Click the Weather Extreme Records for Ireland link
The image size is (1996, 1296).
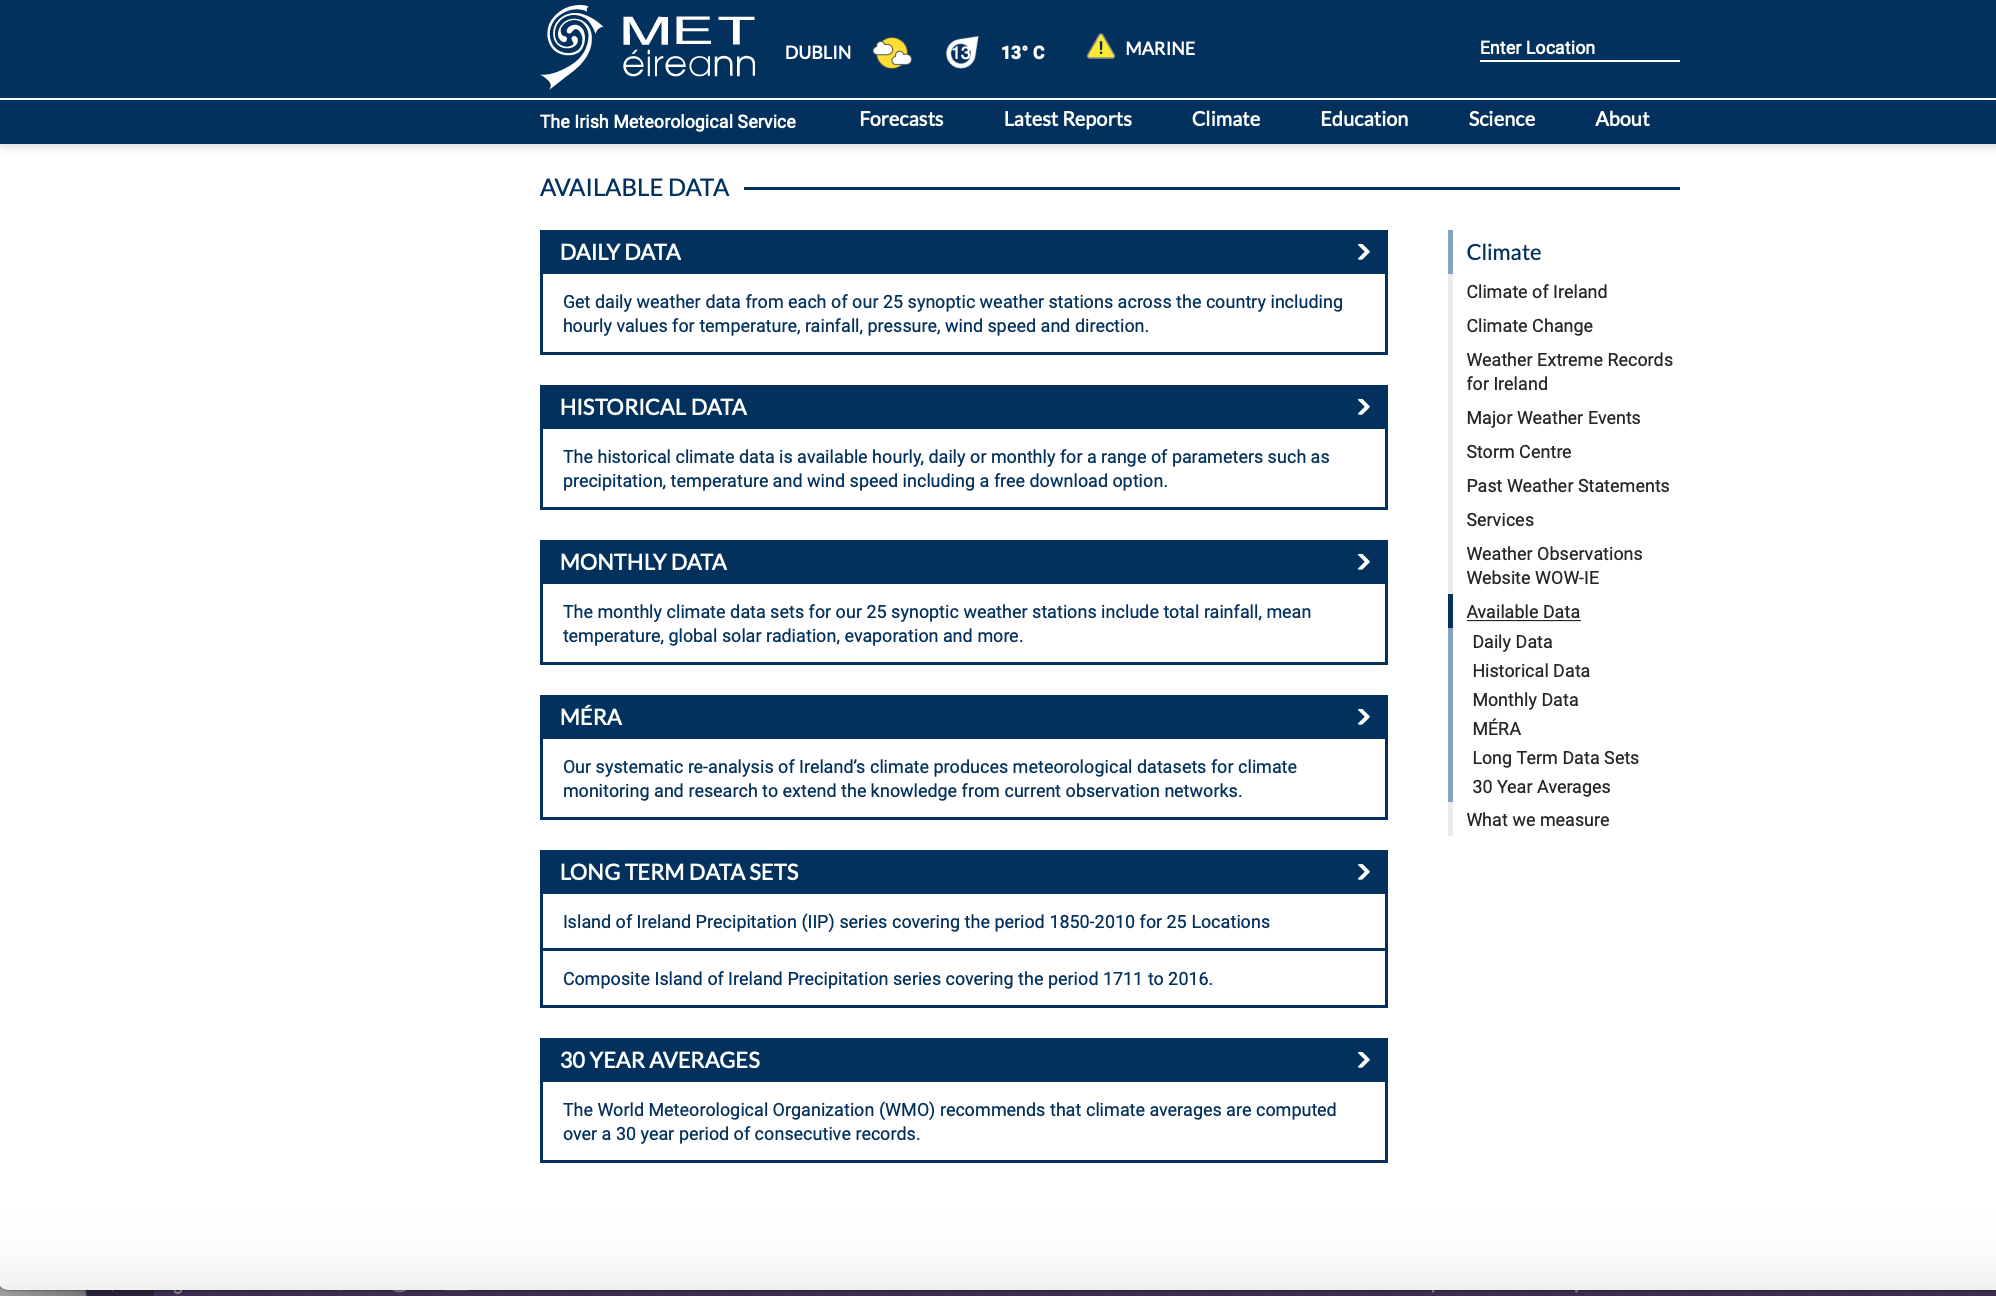(1568, 372)
